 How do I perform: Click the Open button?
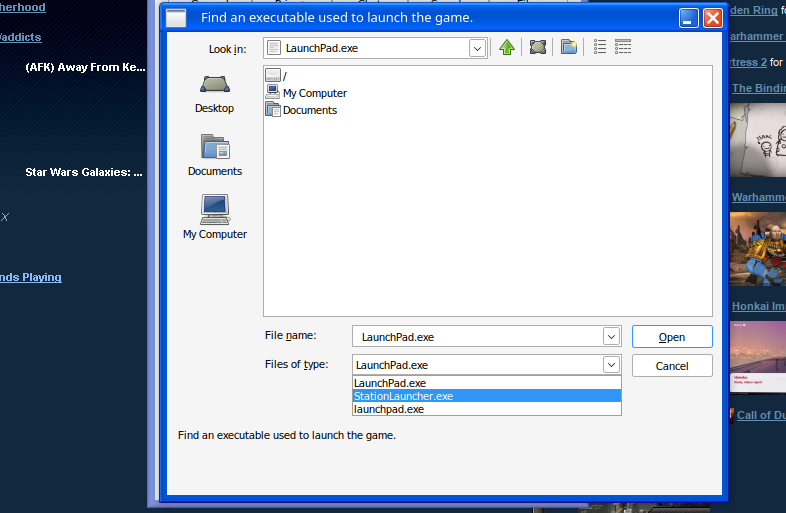tap(672, 336)
